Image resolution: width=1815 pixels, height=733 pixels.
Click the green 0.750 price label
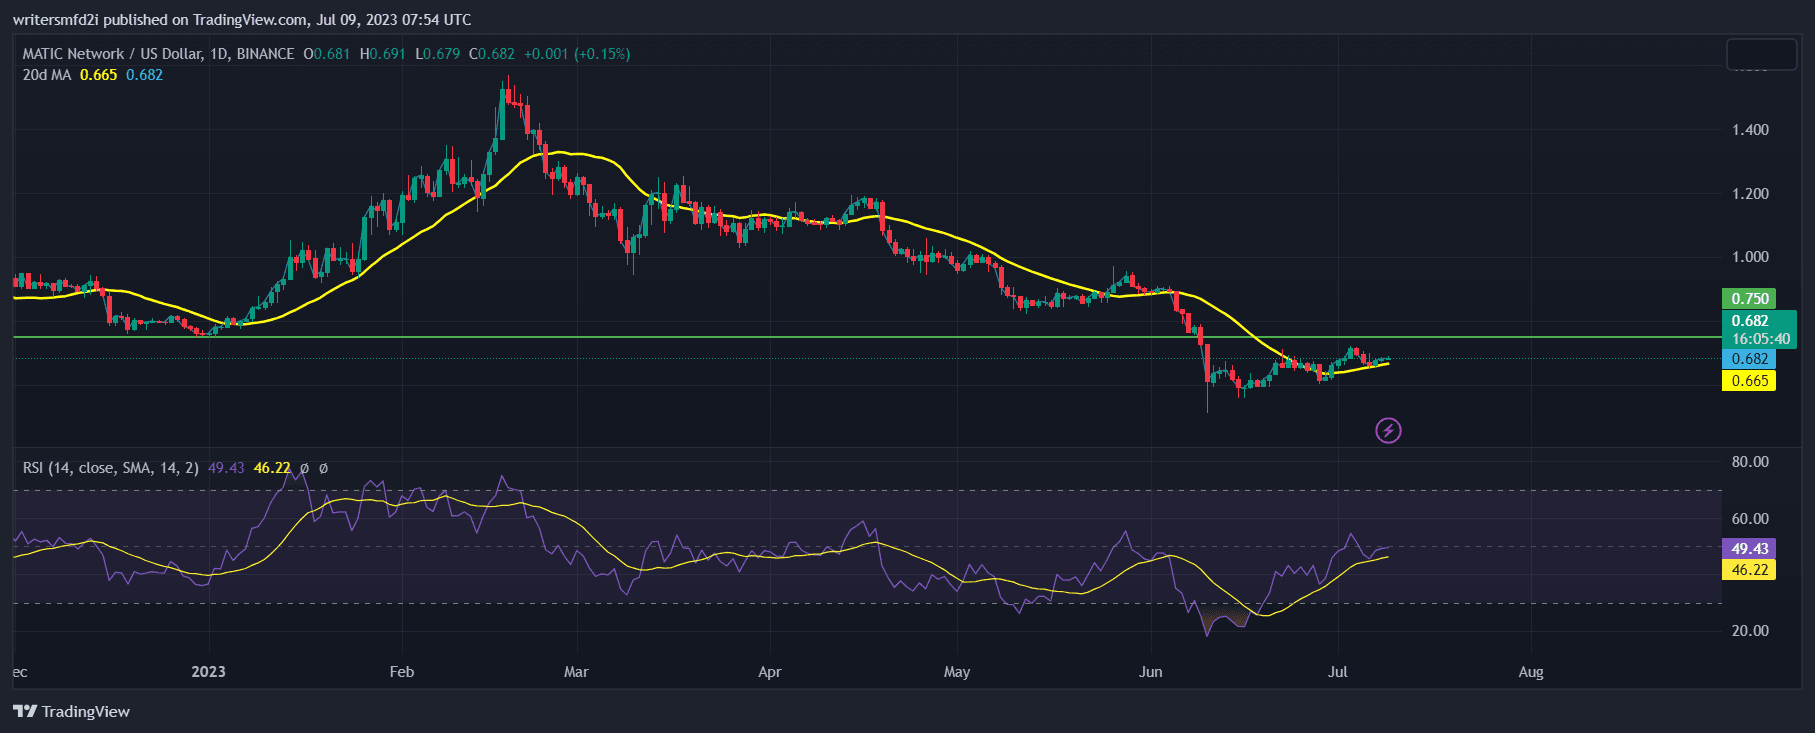pyautogui.click(x=1748, y=299)
